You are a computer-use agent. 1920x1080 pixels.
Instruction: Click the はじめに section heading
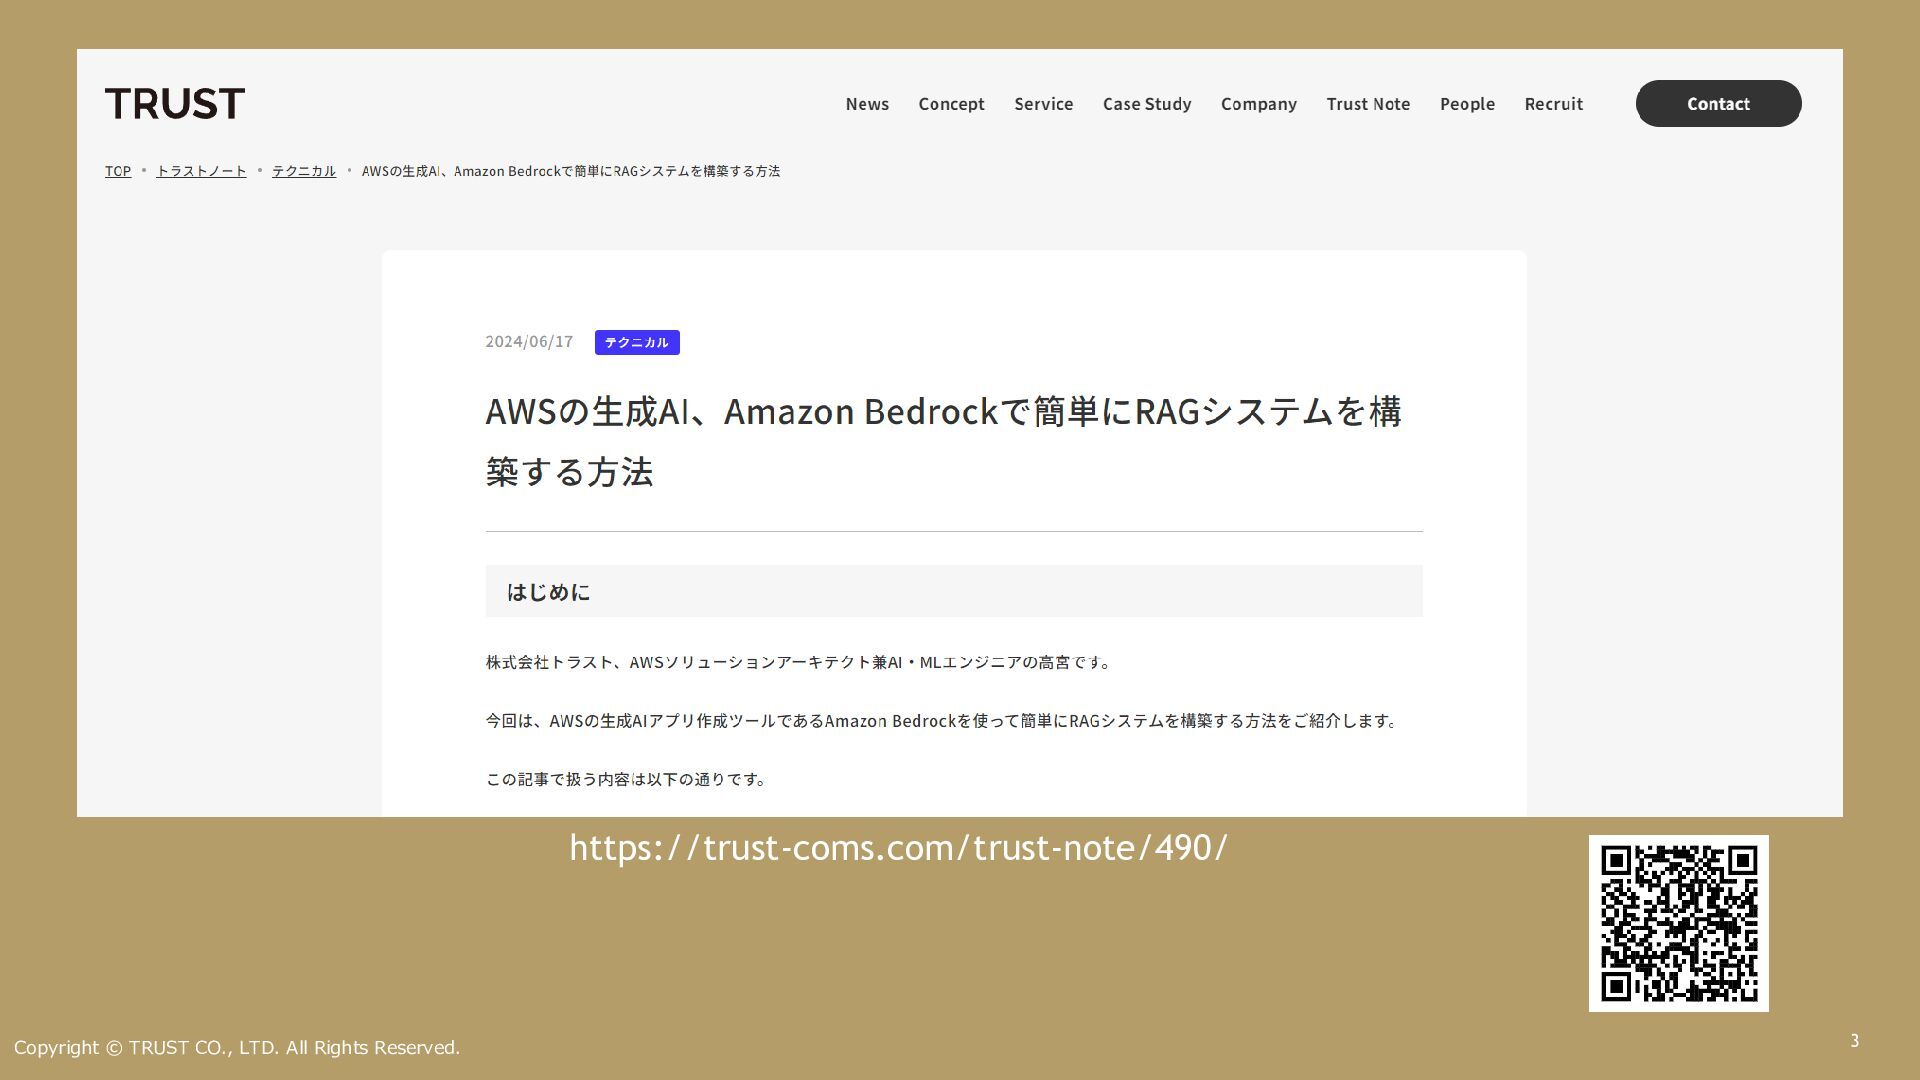coord(954,591)
